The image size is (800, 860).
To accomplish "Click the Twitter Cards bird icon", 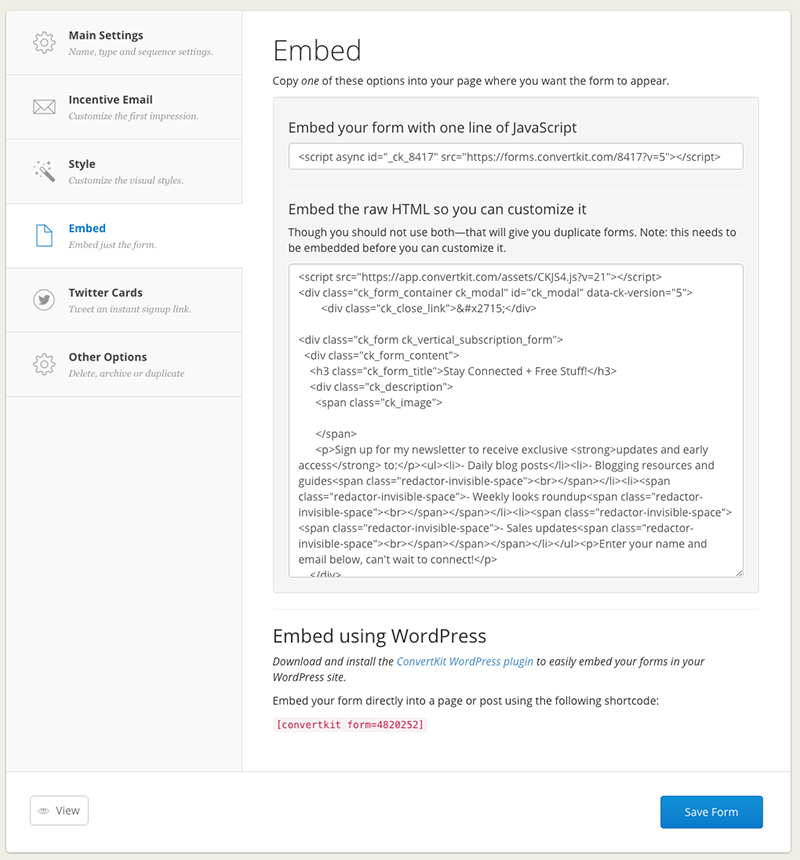I will tap(44, 300).
